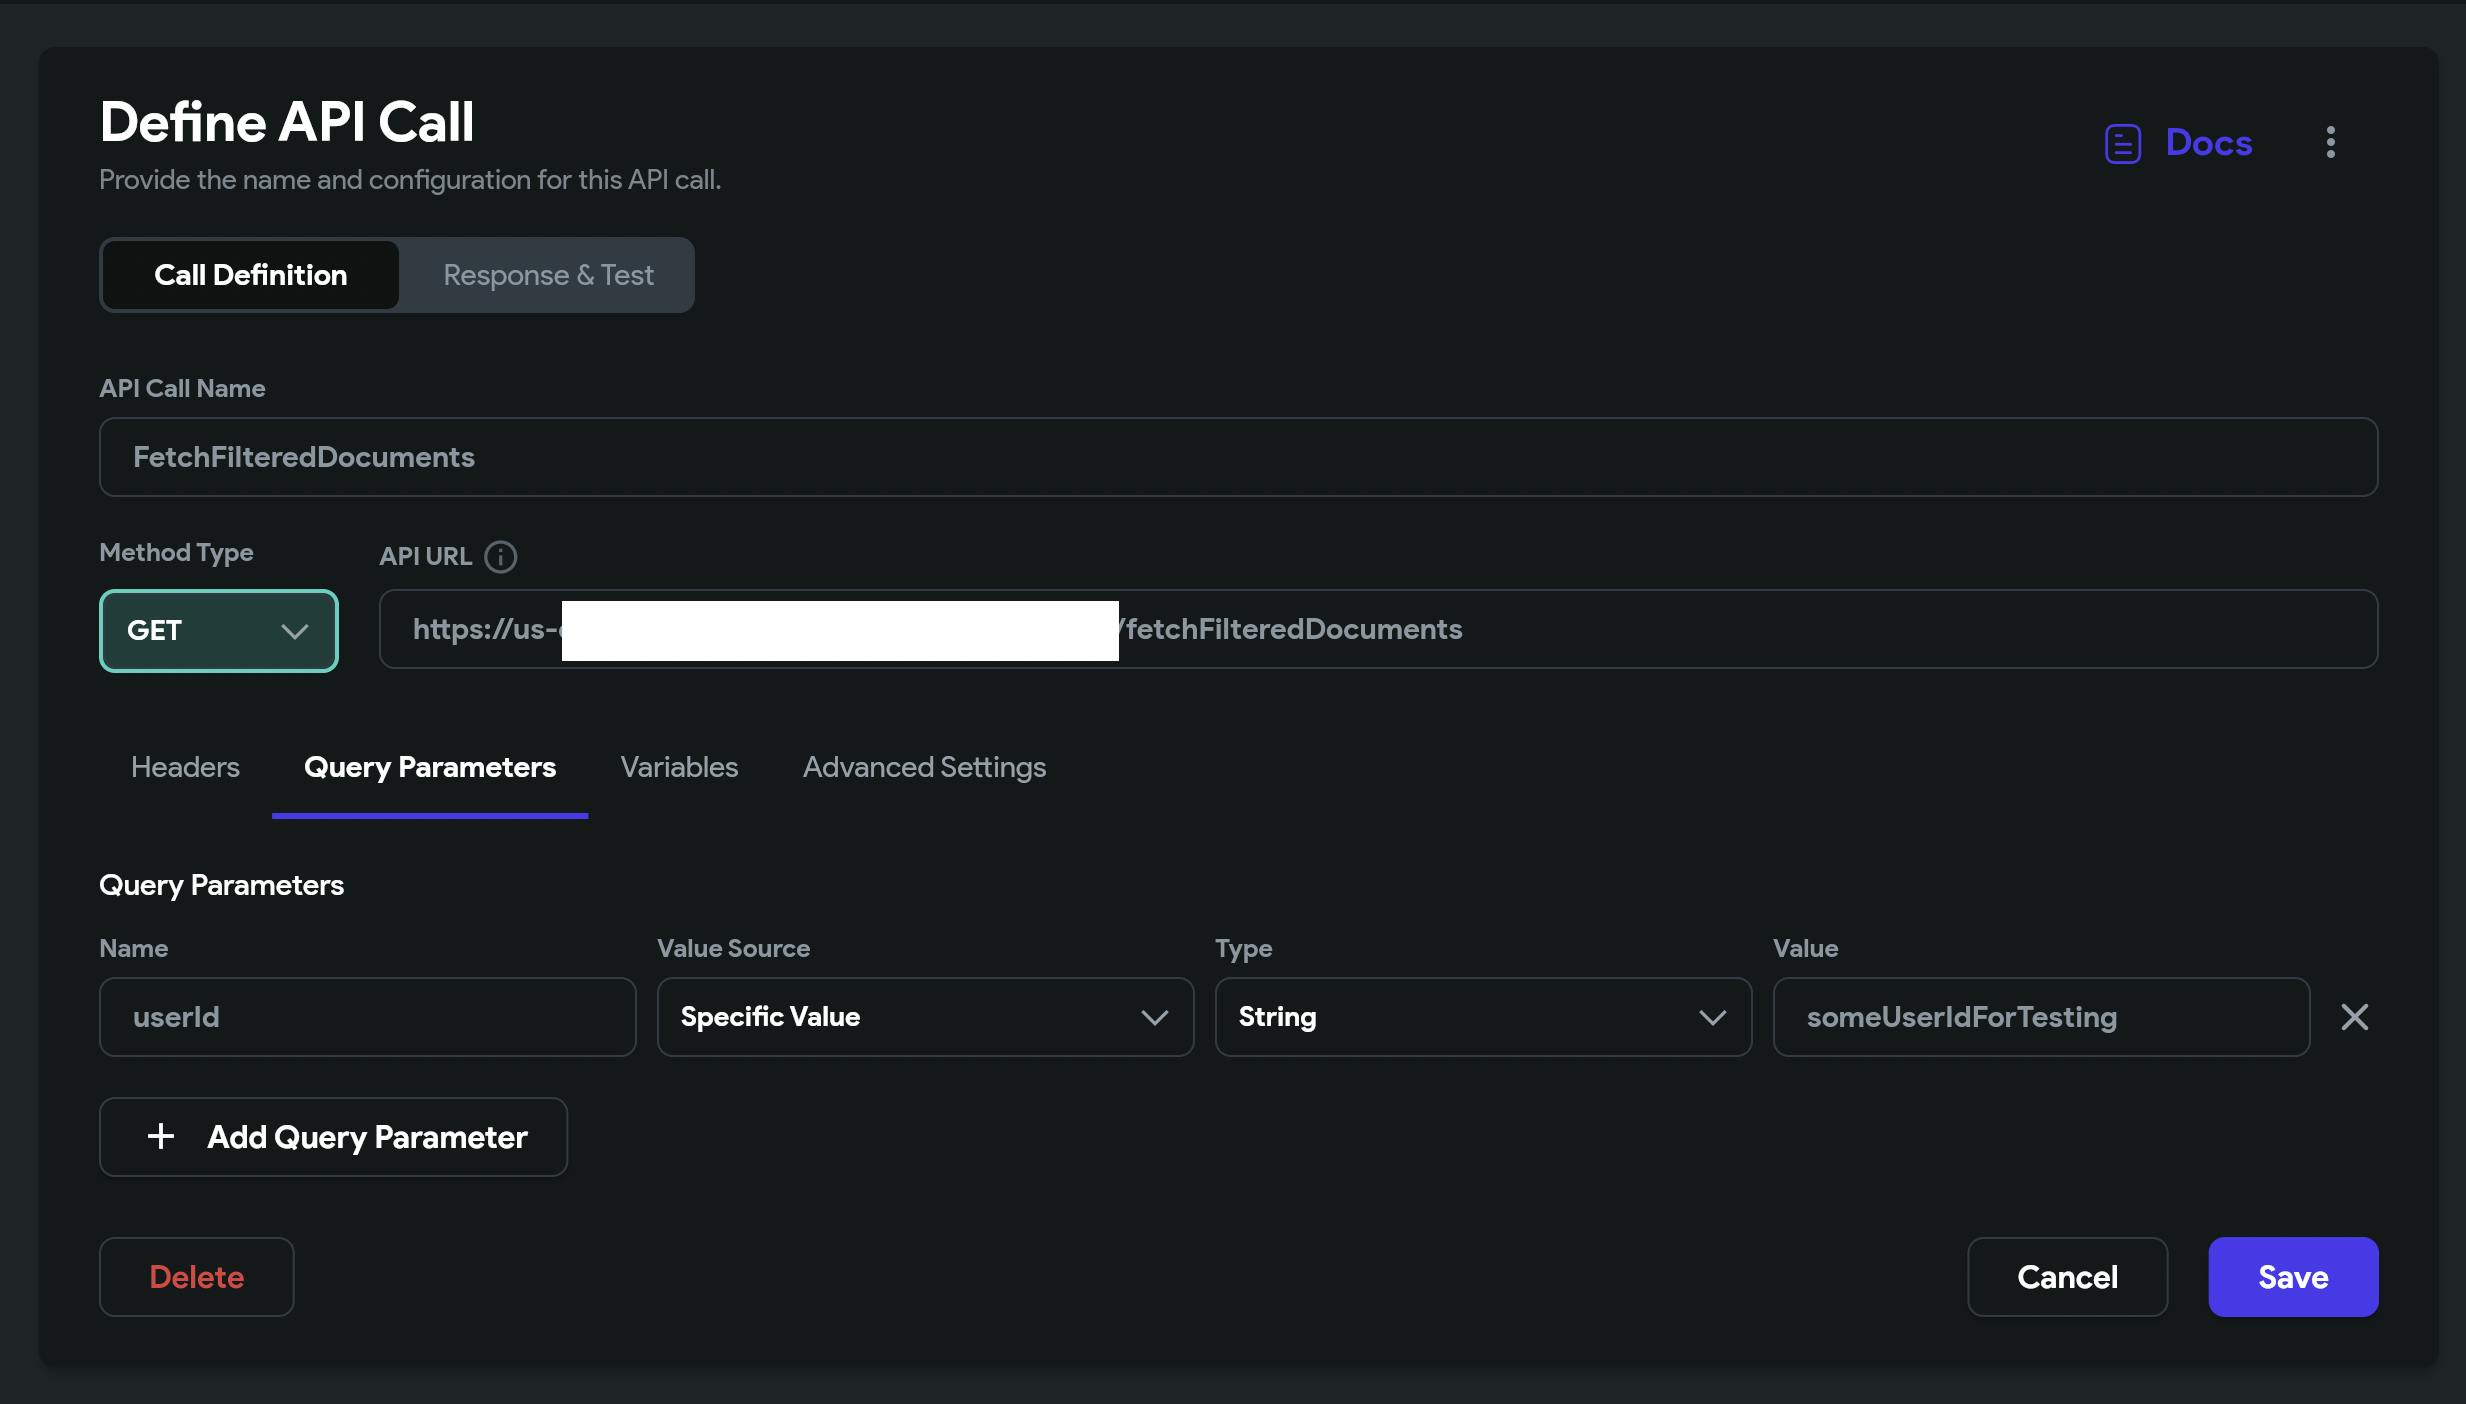Click the Cancel button
2466x1404 pixels.
pos(2067,1277)
